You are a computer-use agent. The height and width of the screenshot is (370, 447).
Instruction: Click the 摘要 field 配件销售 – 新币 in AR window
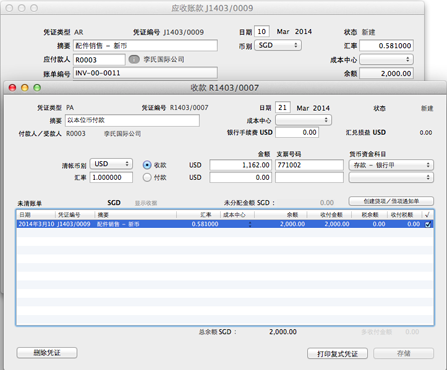(x=145, y=46)
